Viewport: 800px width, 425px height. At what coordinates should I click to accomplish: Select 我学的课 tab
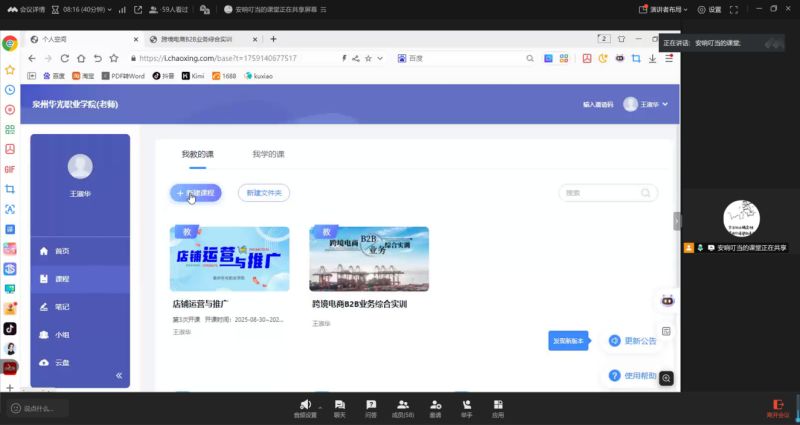(268, 154)
